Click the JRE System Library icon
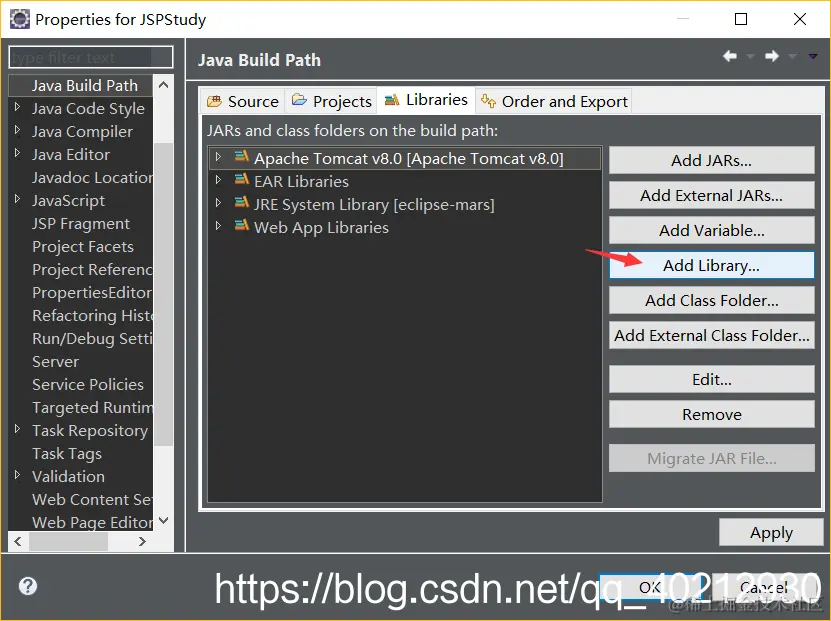 tap(241, 203)
